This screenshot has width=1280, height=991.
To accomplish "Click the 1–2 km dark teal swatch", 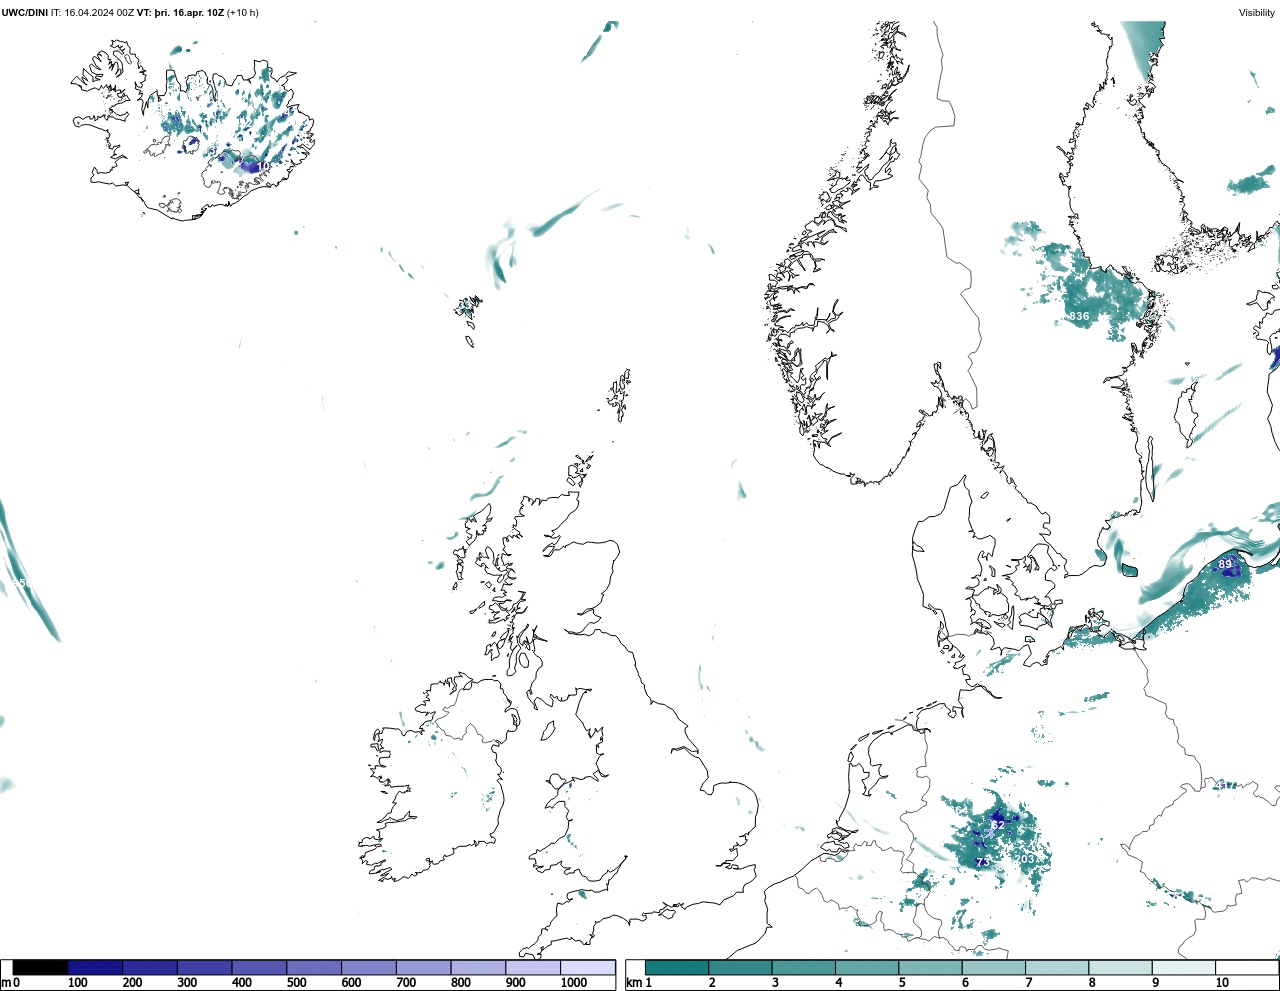I will click(677, 968).
